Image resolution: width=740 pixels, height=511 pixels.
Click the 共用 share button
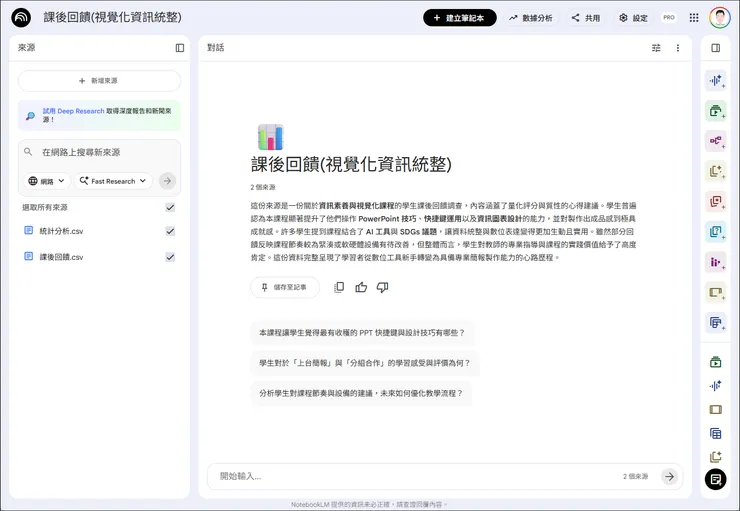[x=586, y=18]
